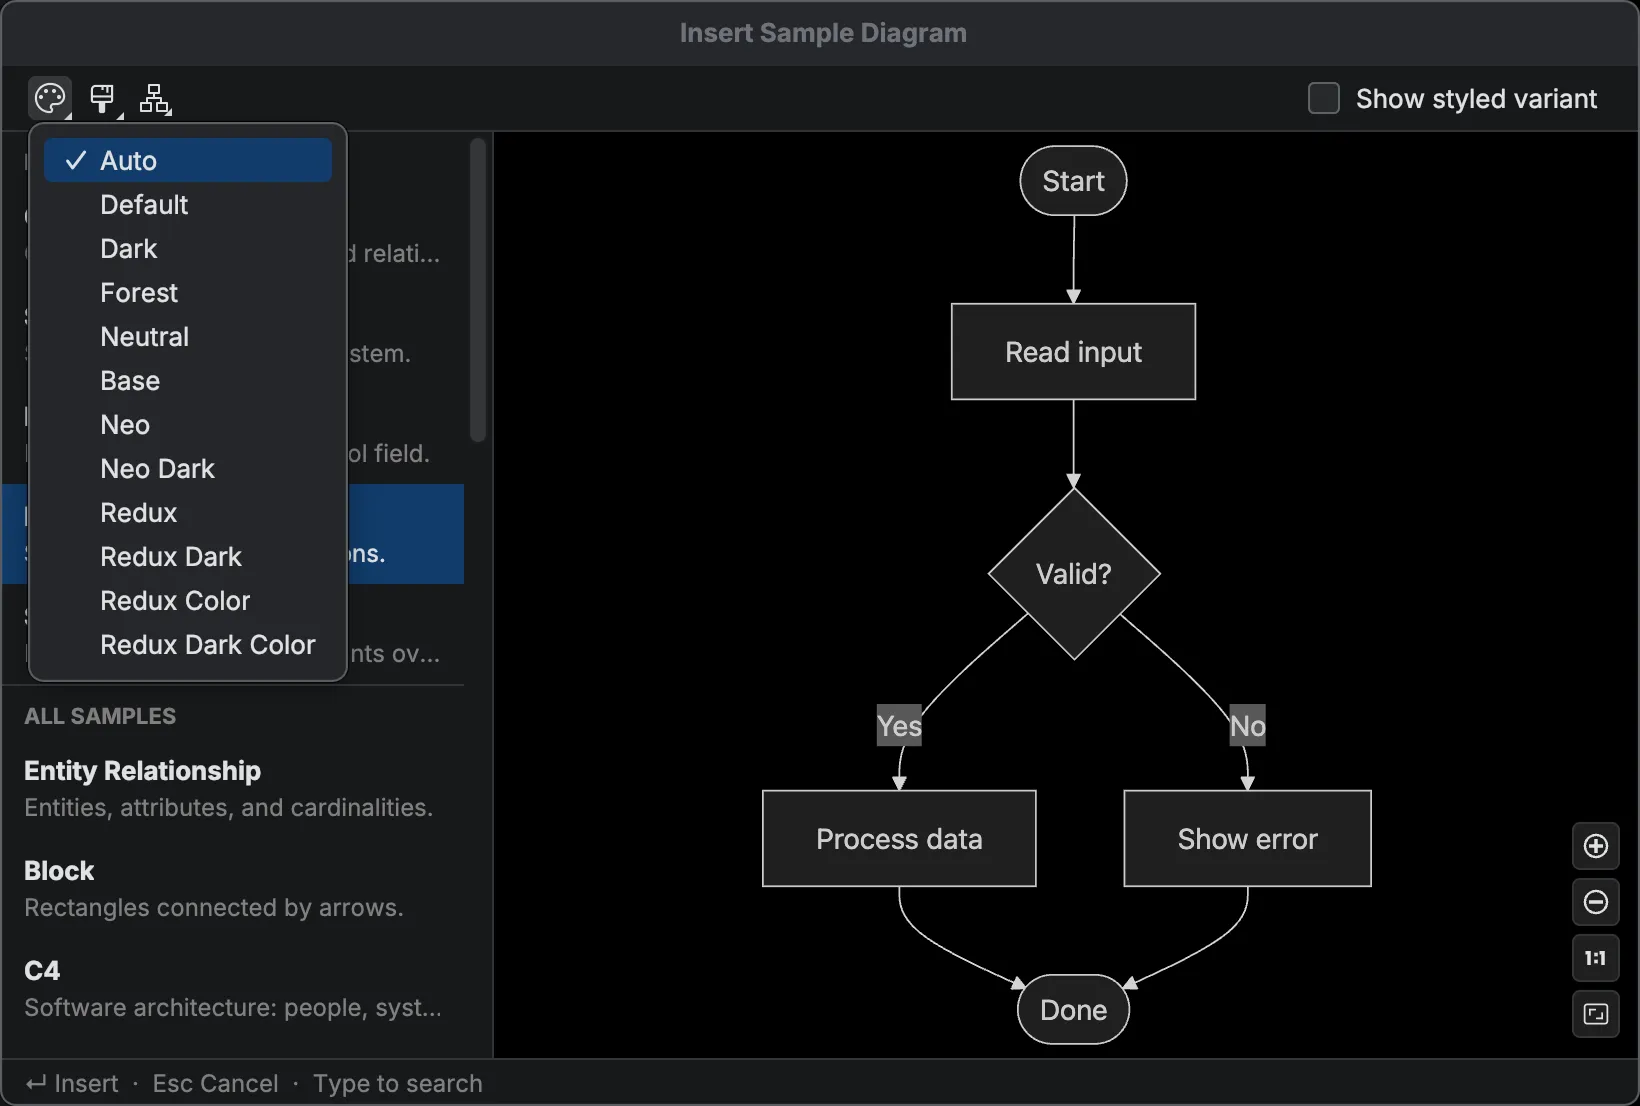Image resolution: width=1640 pixels, height=1106 pixels.
Task: Click the Insert hint in the footer
Action: point(72,1084)
